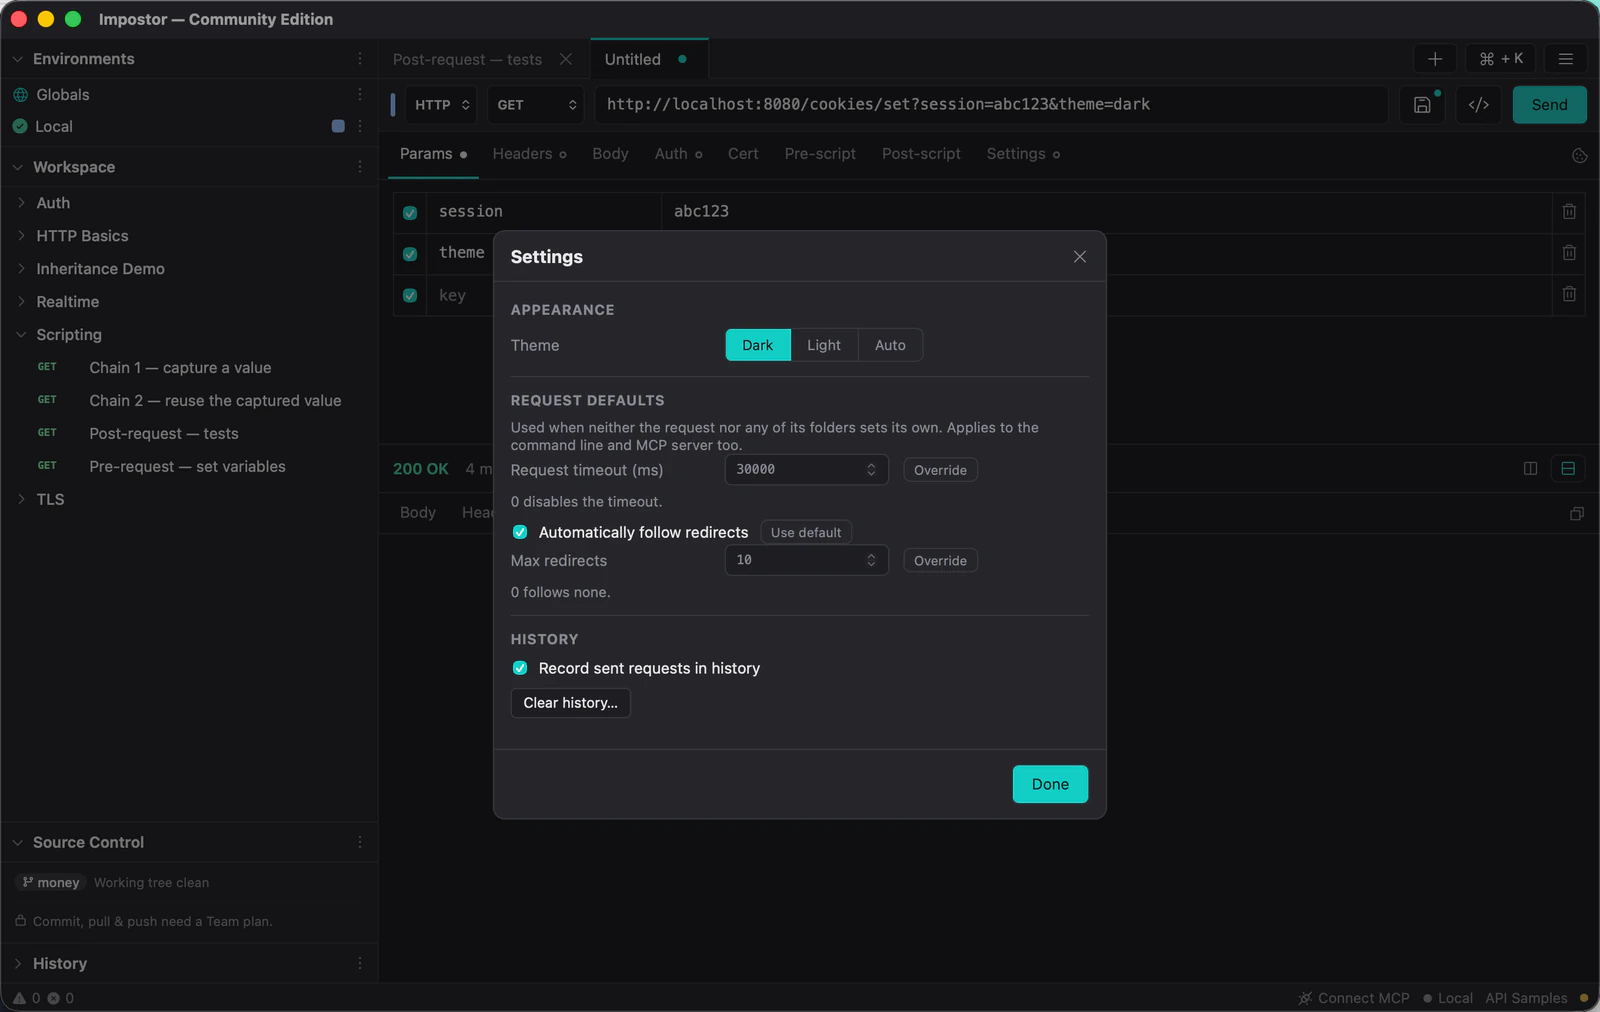The height and width of the screenshot is (1012, 1600).
Task: Toggle Record sent requests in history
Action: 520,668
